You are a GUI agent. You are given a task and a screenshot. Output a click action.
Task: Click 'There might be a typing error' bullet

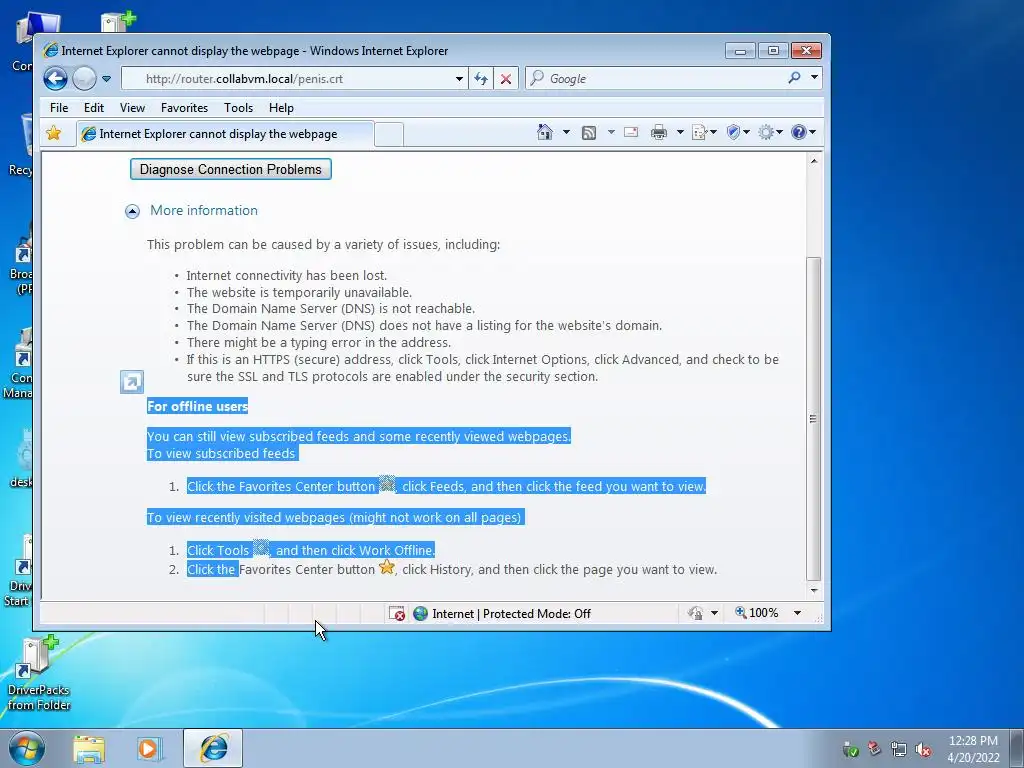point(319,342)
